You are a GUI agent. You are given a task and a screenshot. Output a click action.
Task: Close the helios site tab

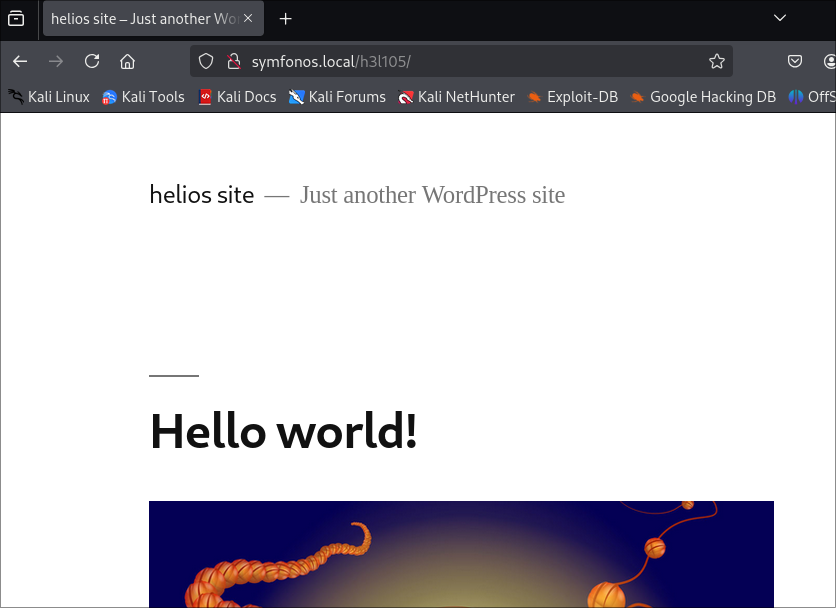248,18
